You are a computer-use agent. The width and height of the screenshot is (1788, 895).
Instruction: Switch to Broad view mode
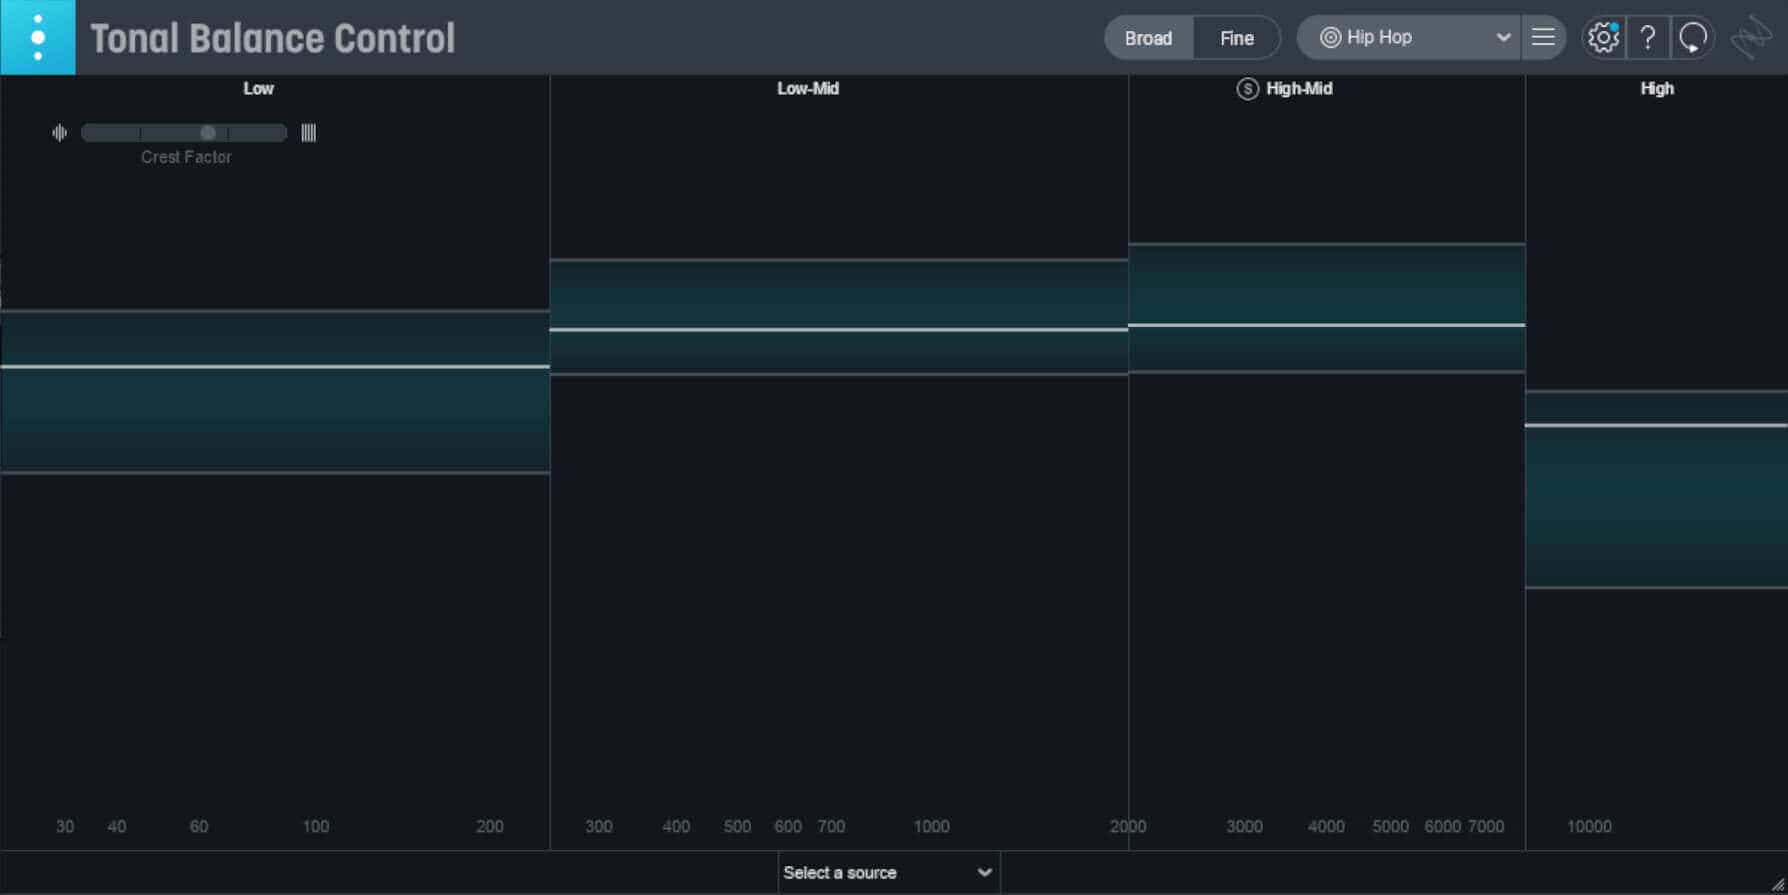point(1148,38)
